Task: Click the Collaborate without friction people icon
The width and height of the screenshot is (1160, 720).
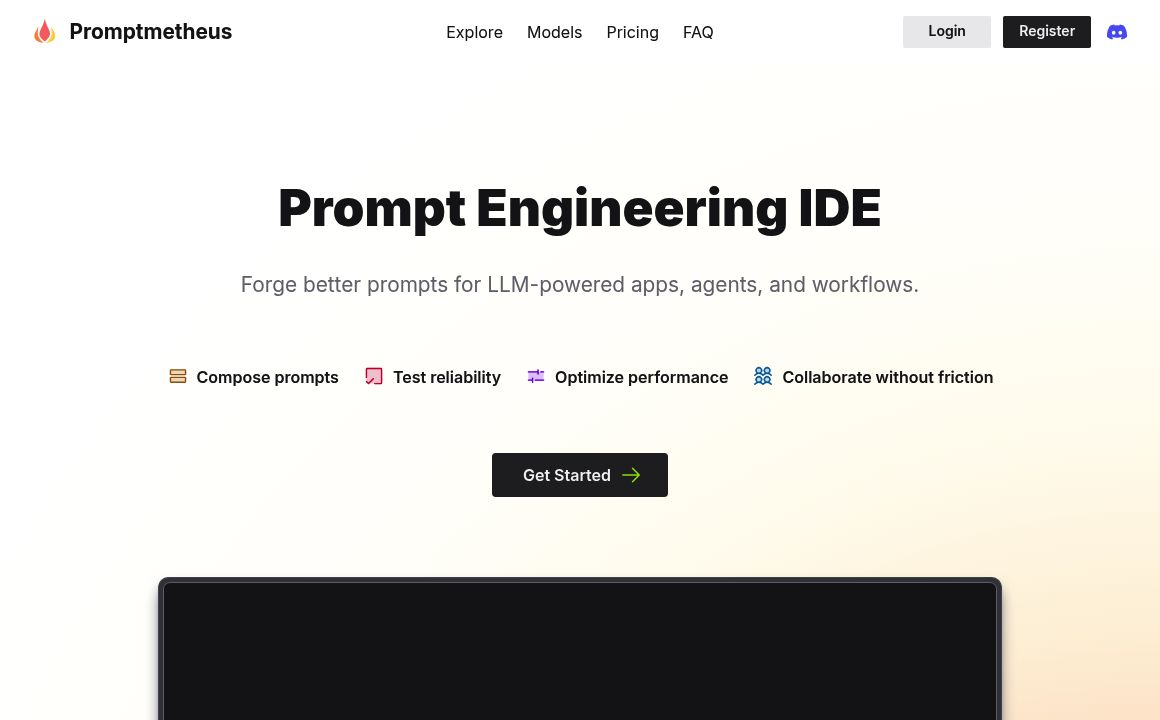Action: pyautogui.click(x=763, y=376)
